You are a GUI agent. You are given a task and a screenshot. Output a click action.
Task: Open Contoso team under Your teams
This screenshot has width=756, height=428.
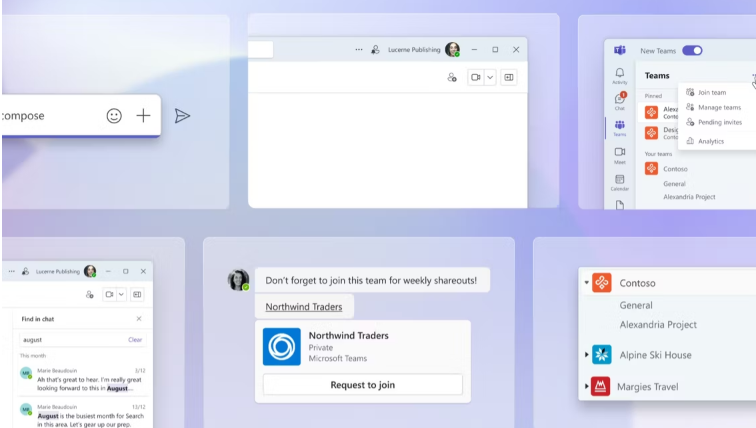[x=675, y=169]
